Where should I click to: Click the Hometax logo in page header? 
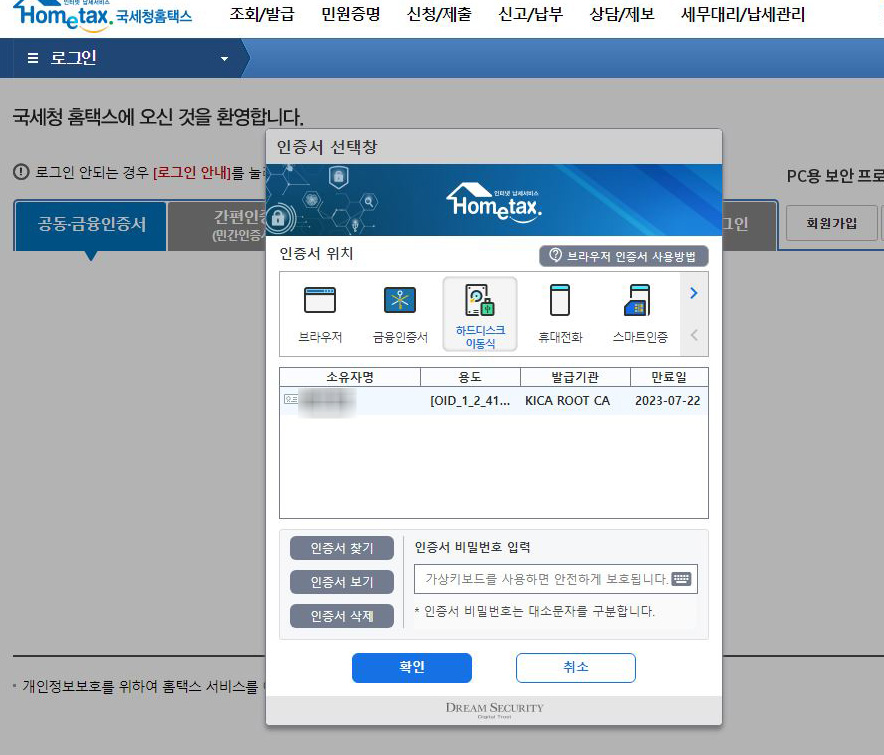click(x=102, y=15)
